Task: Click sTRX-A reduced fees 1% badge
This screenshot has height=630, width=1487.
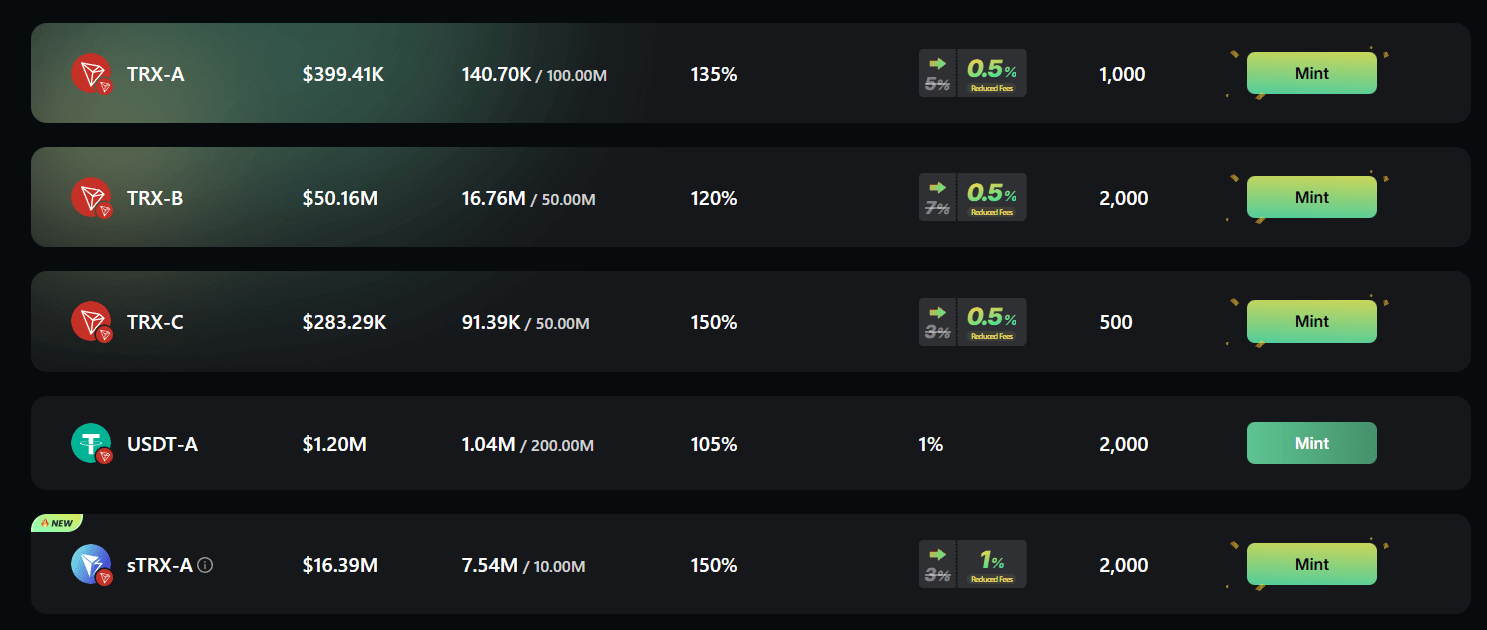Action: (972, 565)
